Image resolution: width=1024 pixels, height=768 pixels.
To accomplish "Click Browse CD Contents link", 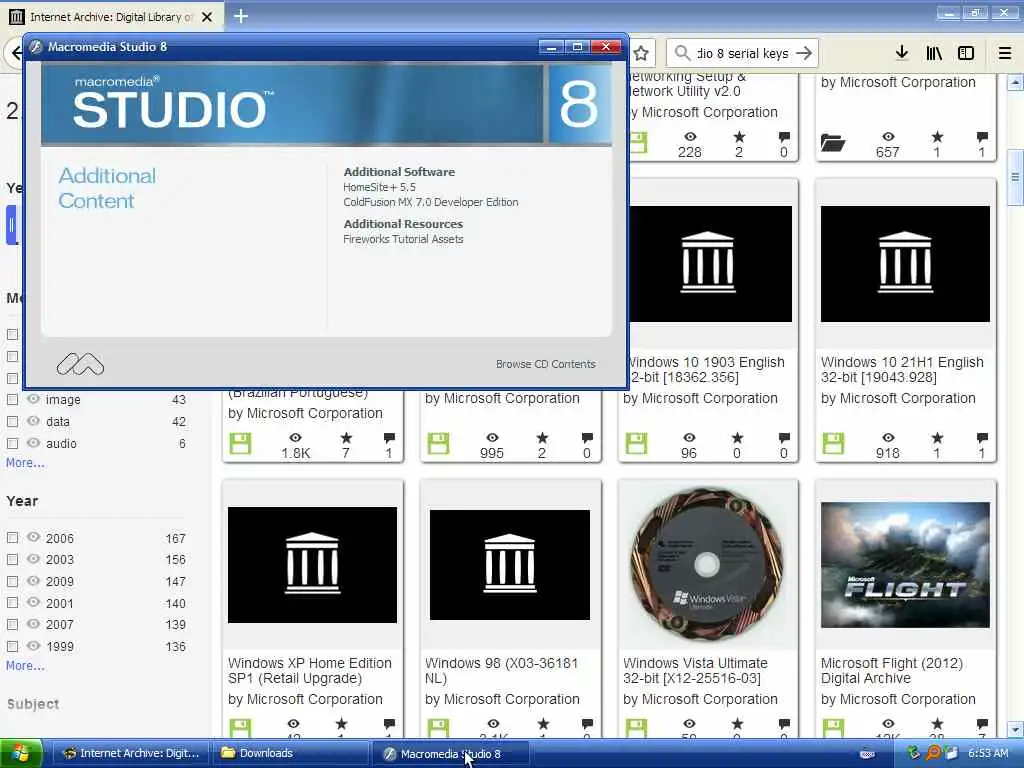I will pos(545,364).
